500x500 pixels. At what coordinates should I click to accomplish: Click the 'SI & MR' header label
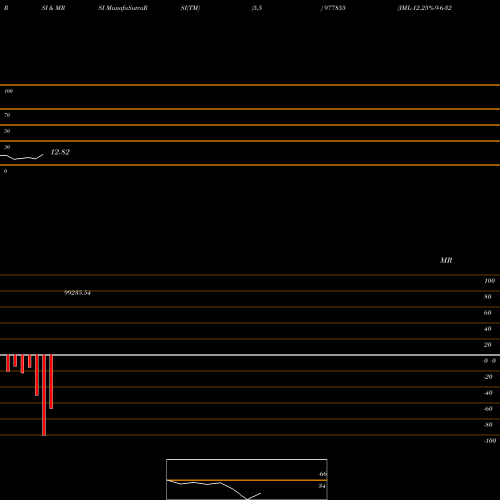click(x=53, y=8)
